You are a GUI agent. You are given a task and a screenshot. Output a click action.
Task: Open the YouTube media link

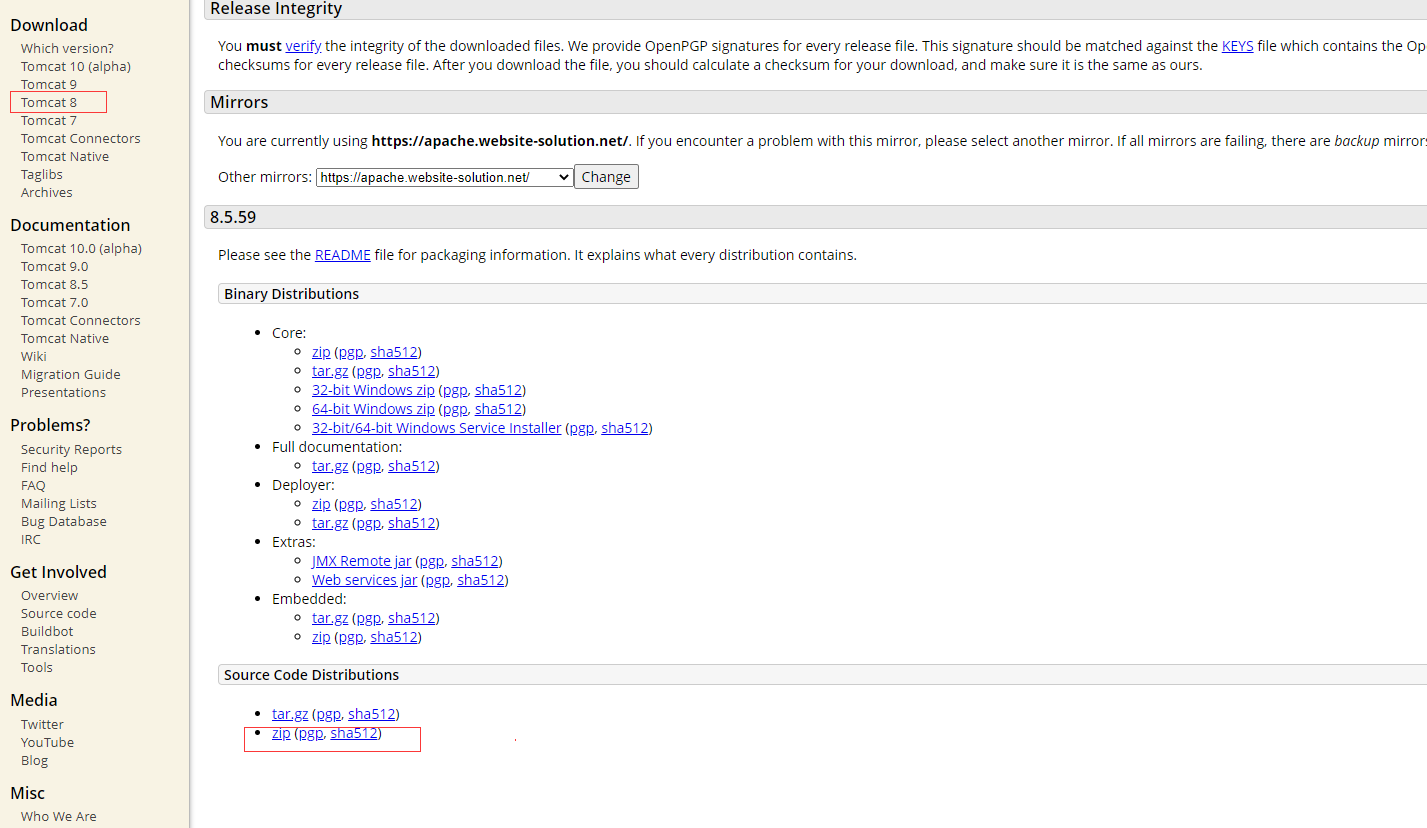coord(47,742)
